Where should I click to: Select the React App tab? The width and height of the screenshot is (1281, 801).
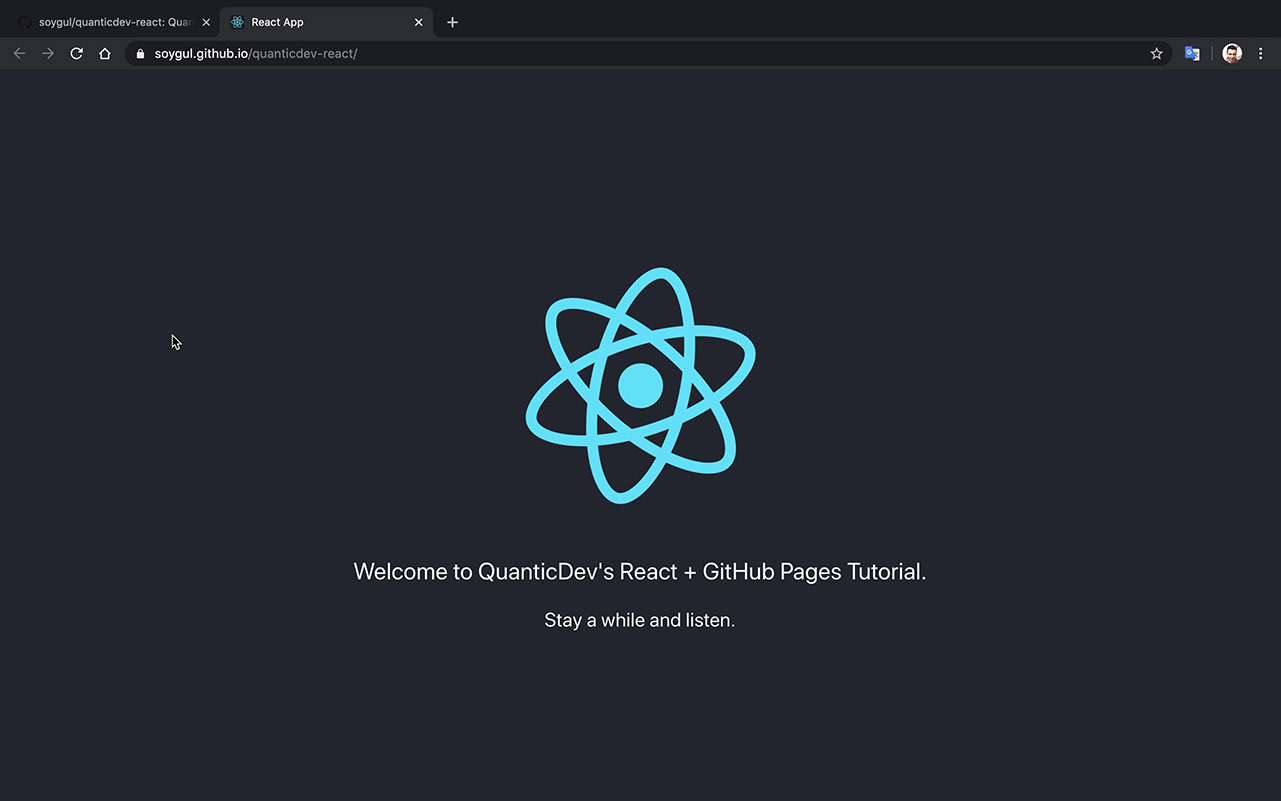coord(300,21)
